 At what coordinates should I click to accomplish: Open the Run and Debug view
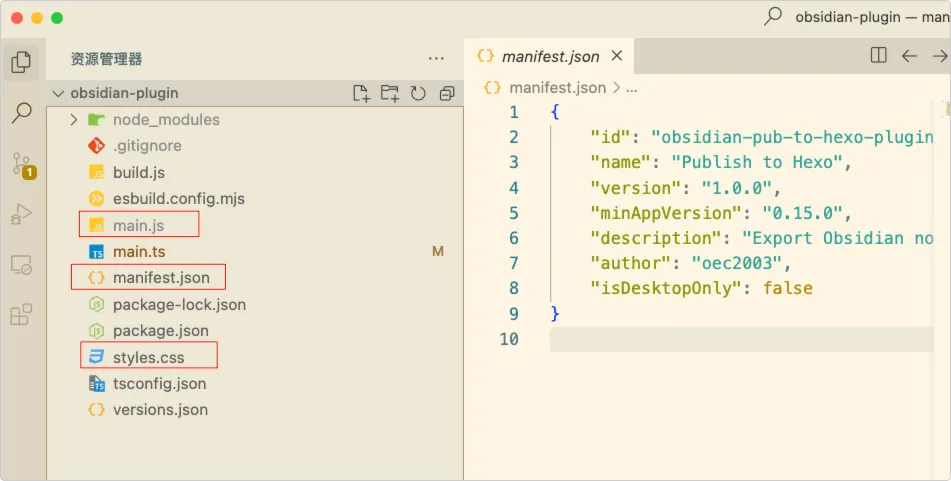coord(21,215)
